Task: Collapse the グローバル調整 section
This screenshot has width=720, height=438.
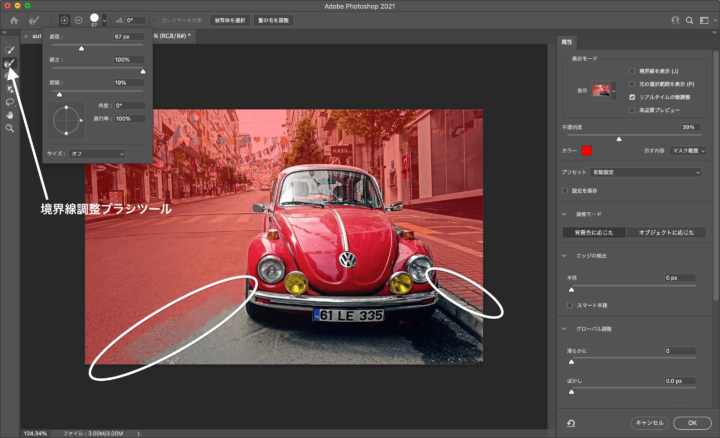Action: point(564,329)
